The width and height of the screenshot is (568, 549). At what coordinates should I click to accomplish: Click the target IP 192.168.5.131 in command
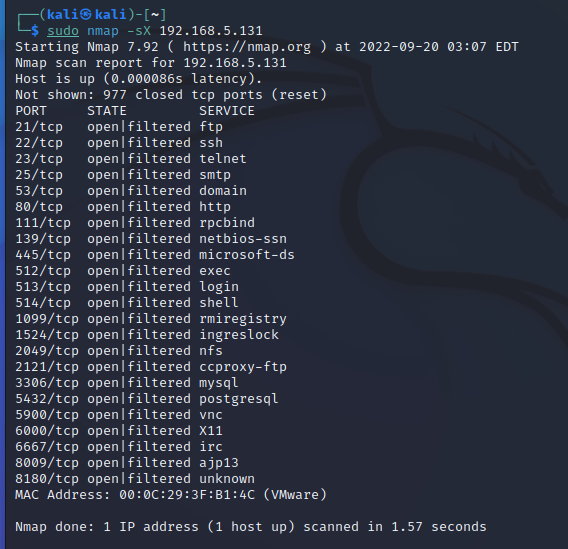coord(211,31)
